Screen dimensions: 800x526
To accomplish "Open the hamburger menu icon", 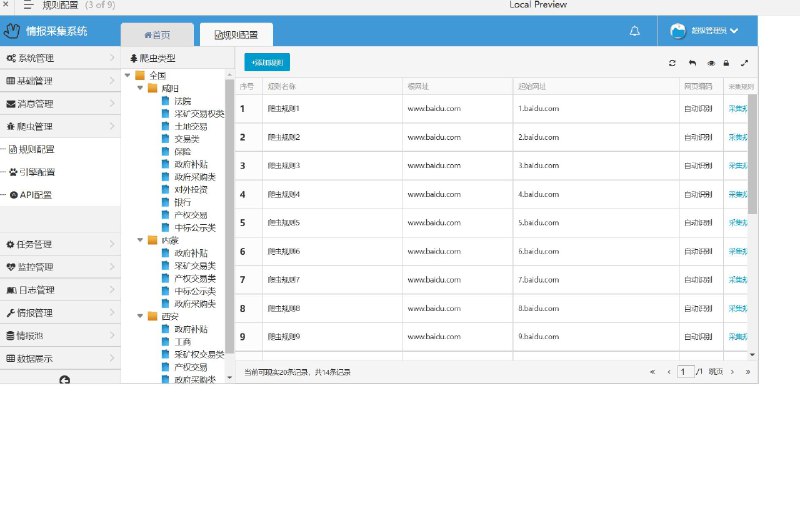I will click(29, 5).
